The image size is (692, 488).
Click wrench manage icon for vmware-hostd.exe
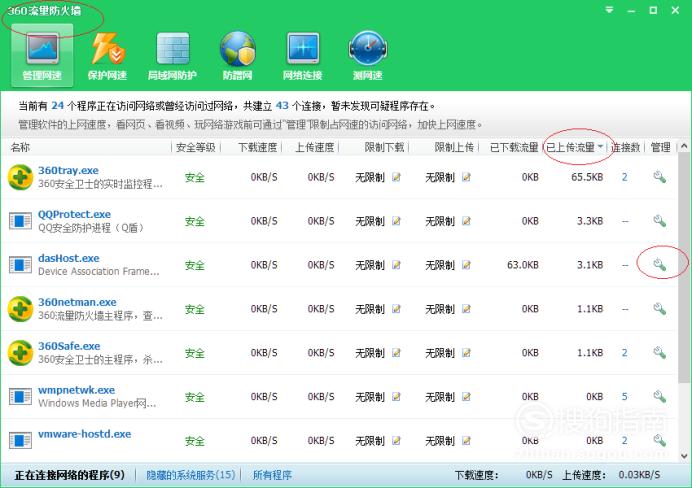point(659,440)
